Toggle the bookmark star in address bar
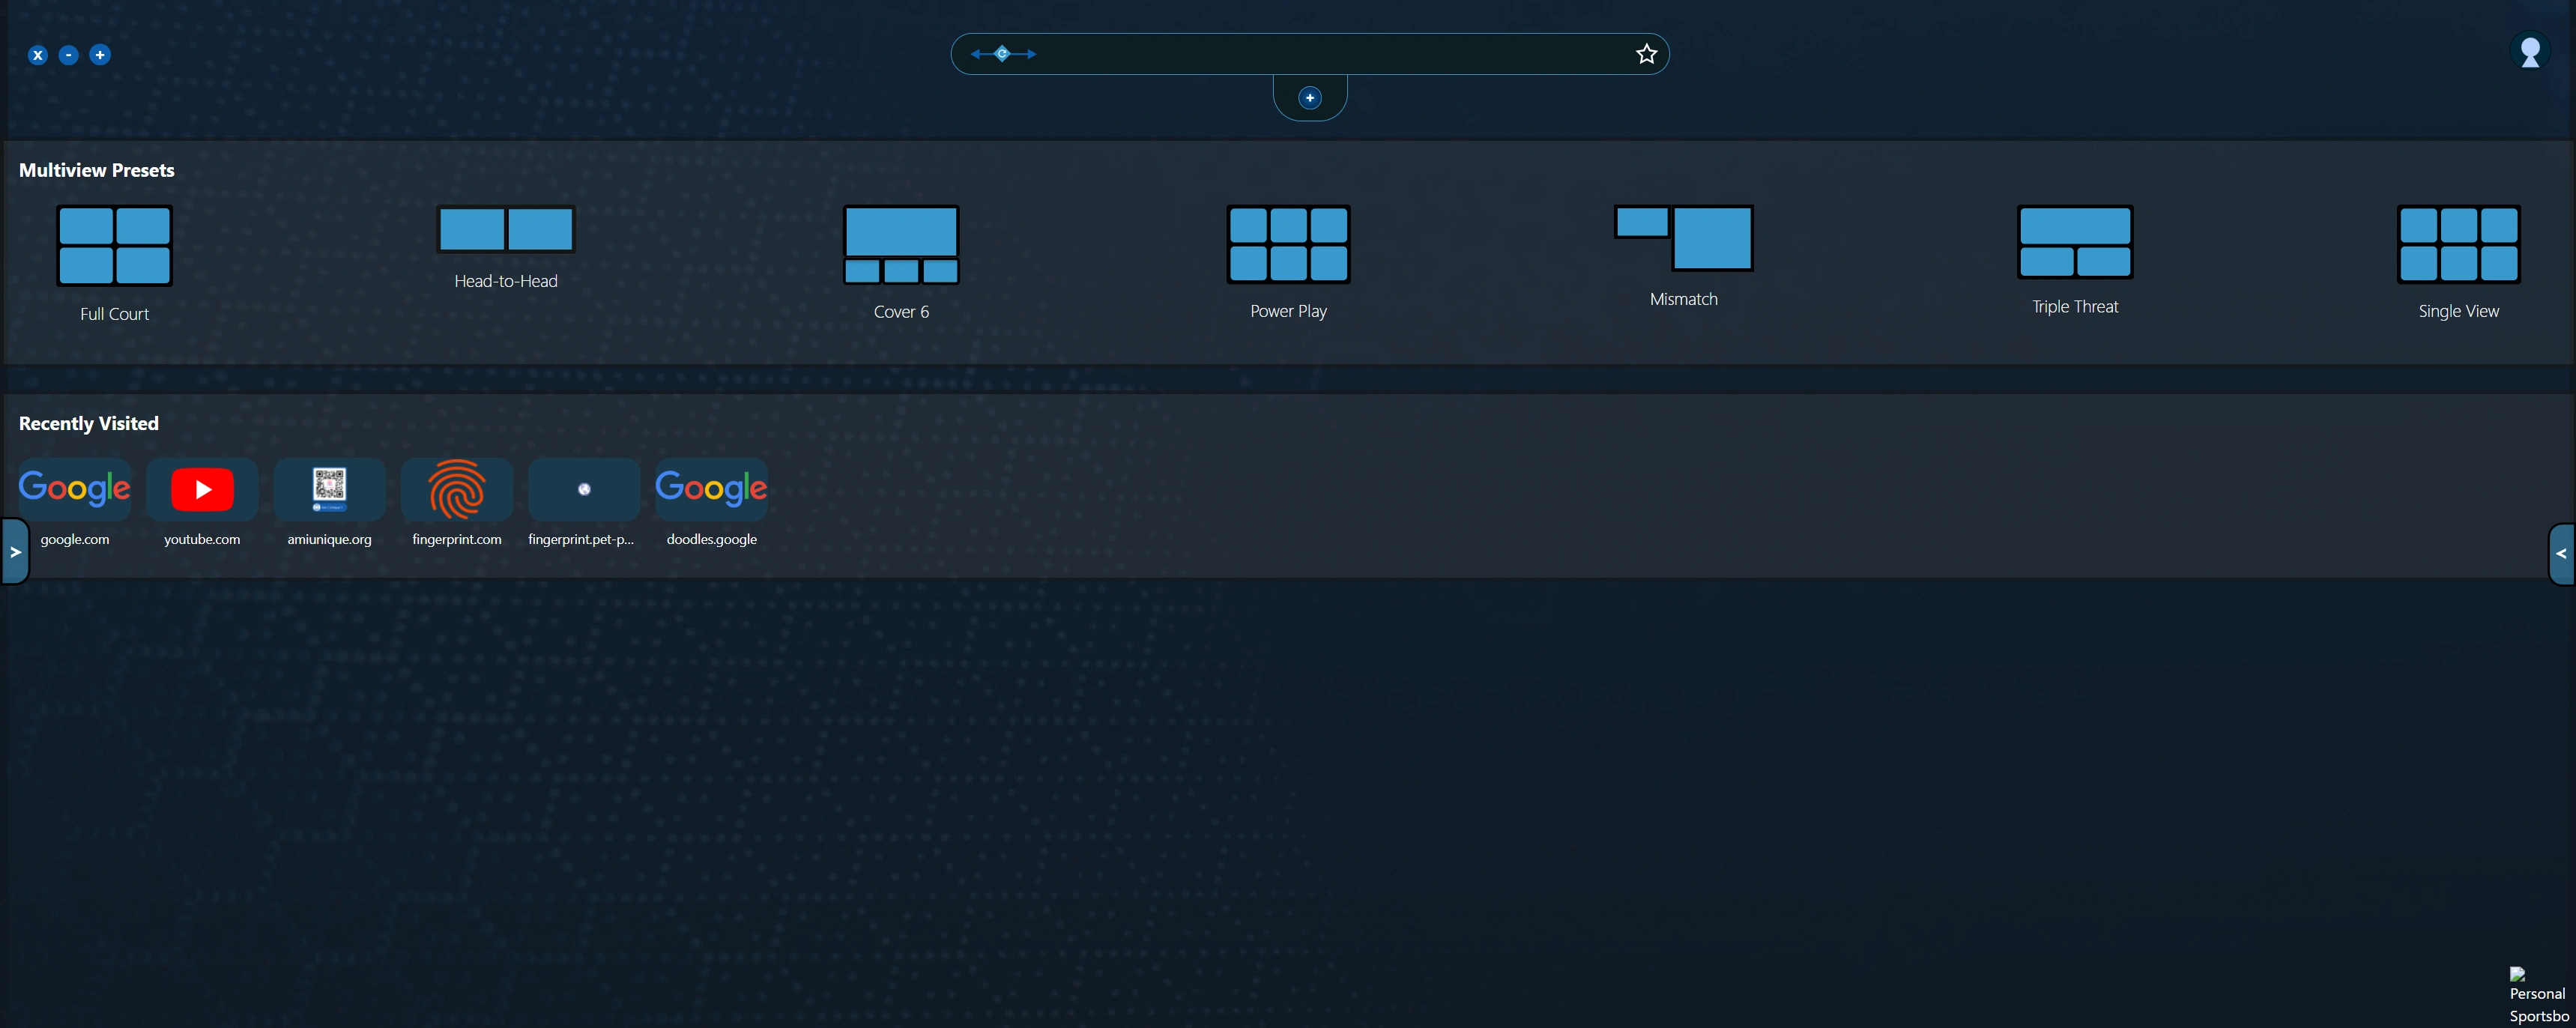The height and width of the screenshot is (1028, 2576). point(1646,53)
